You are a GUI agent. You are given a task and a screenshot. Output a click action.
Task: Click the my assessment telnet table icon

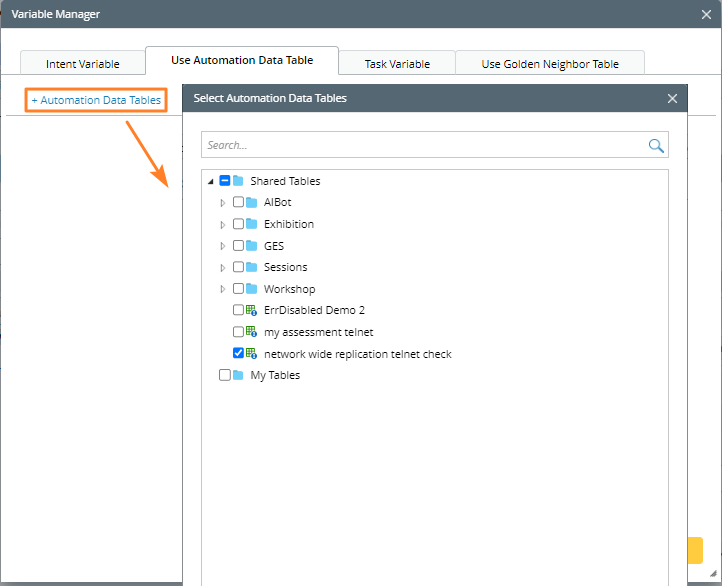coord(252,332)
